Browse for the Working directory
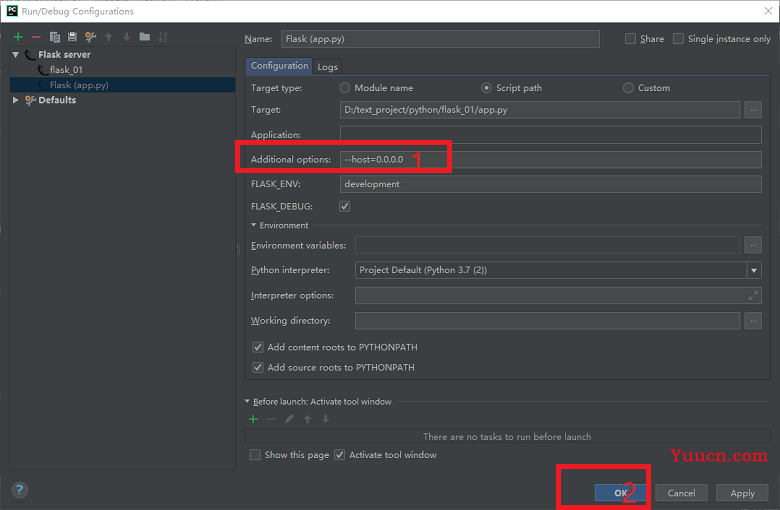The width and height of the screenshot is (780, 510). click(x=753, y=321)
